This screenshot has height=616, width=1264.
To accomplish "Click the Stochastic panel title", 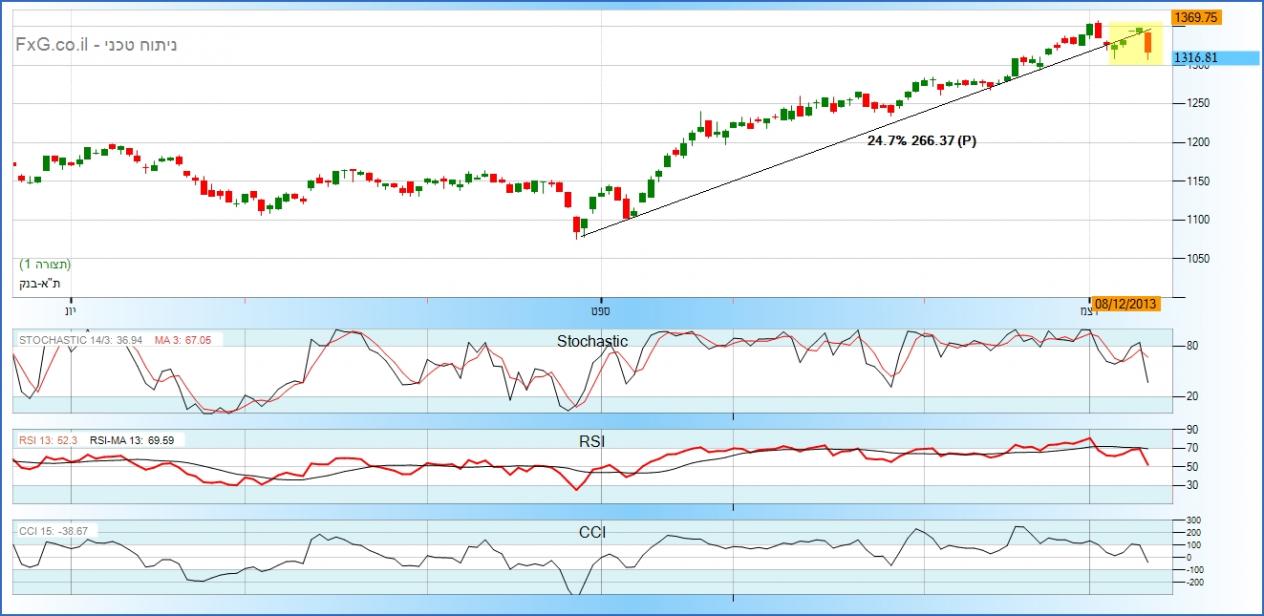I will (592, 341).
